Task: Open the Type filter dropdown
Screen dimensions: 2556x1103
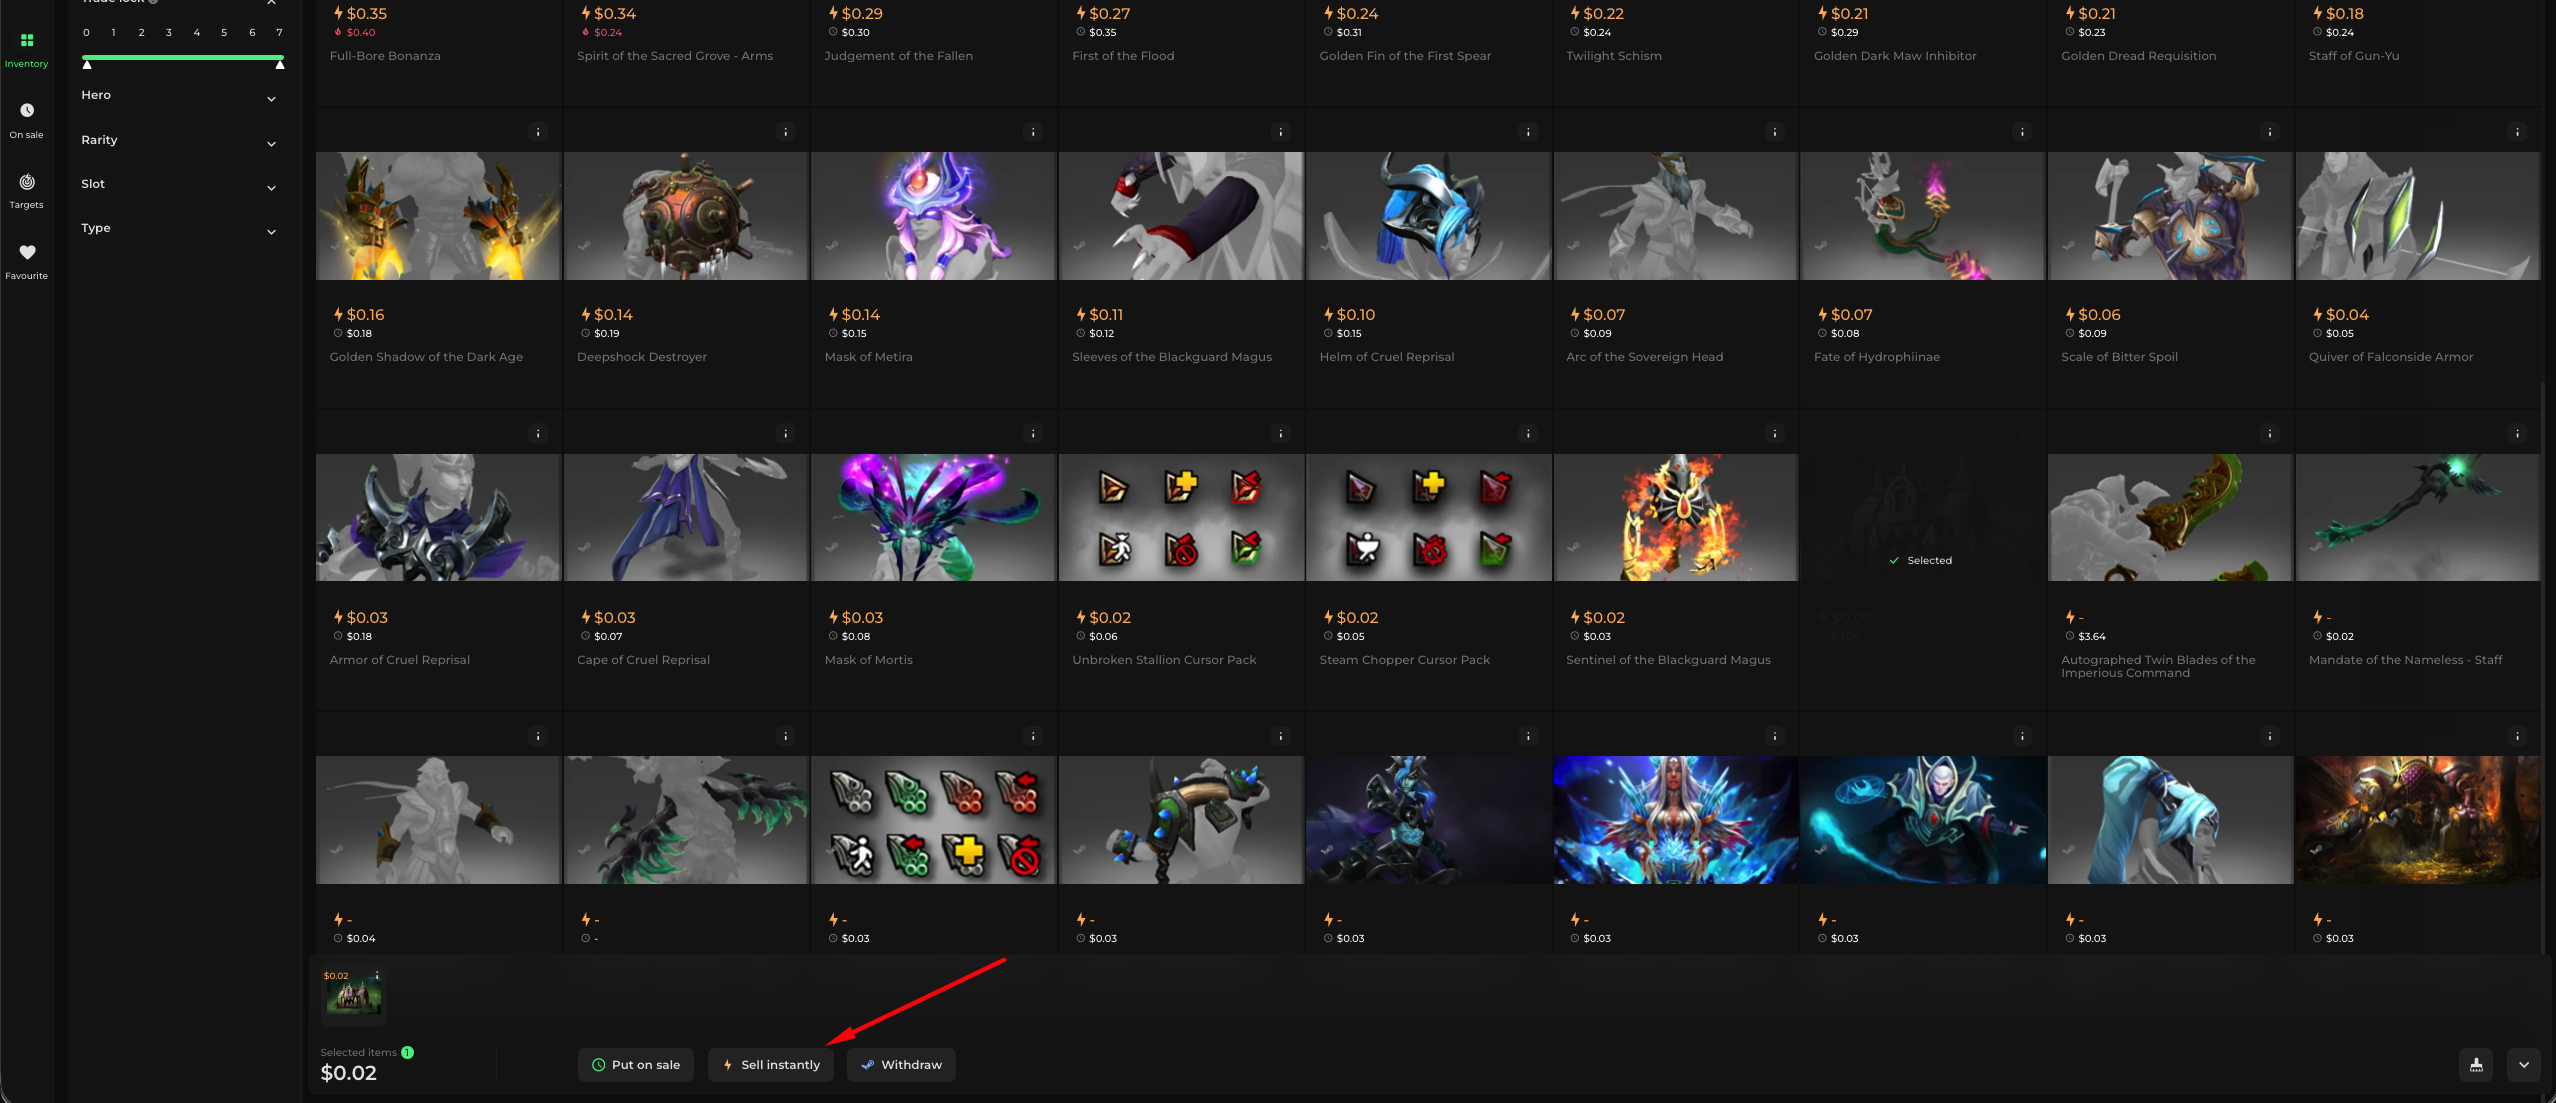Action: [179, 229]
